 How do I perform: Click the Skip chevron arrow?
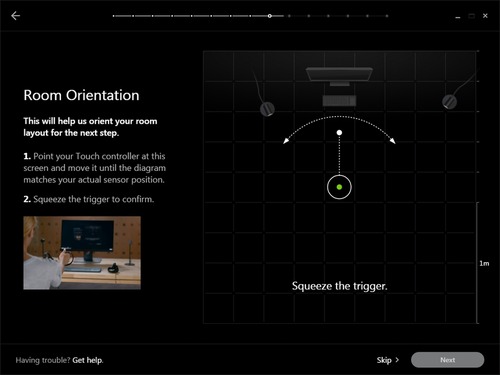pyautogui.click(x=397, y=360)
